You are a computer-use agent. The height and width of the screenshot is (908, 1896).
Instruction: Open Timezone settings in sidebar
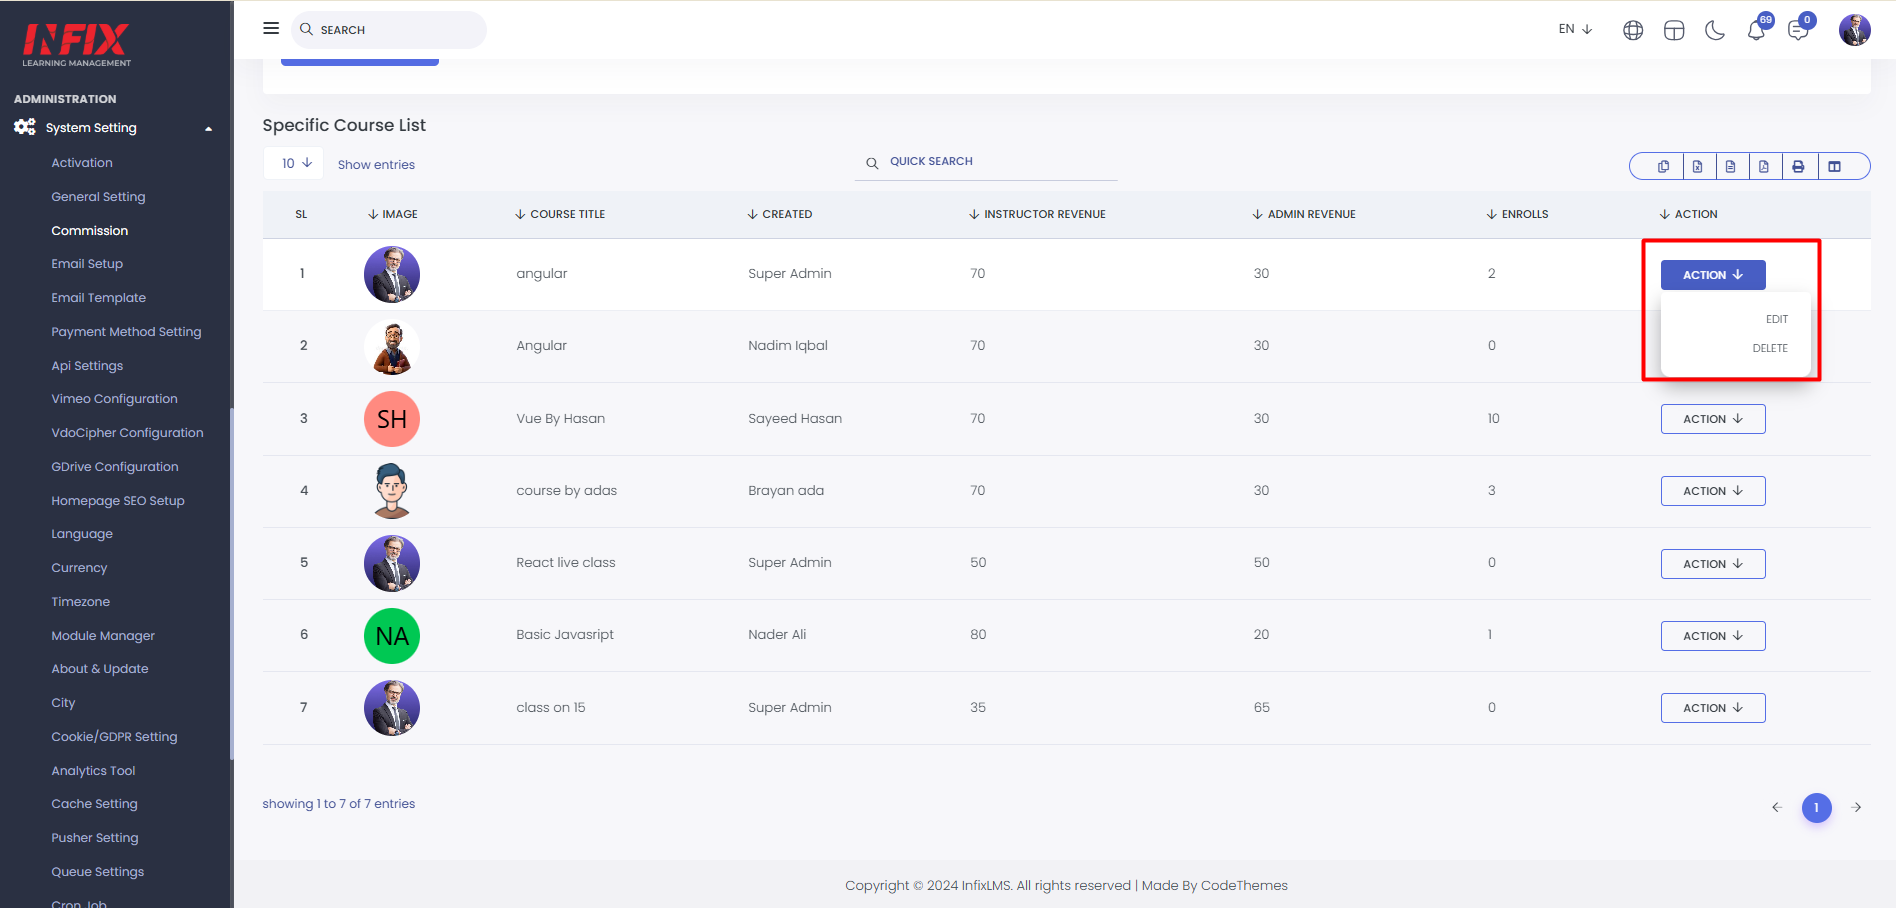81,602
